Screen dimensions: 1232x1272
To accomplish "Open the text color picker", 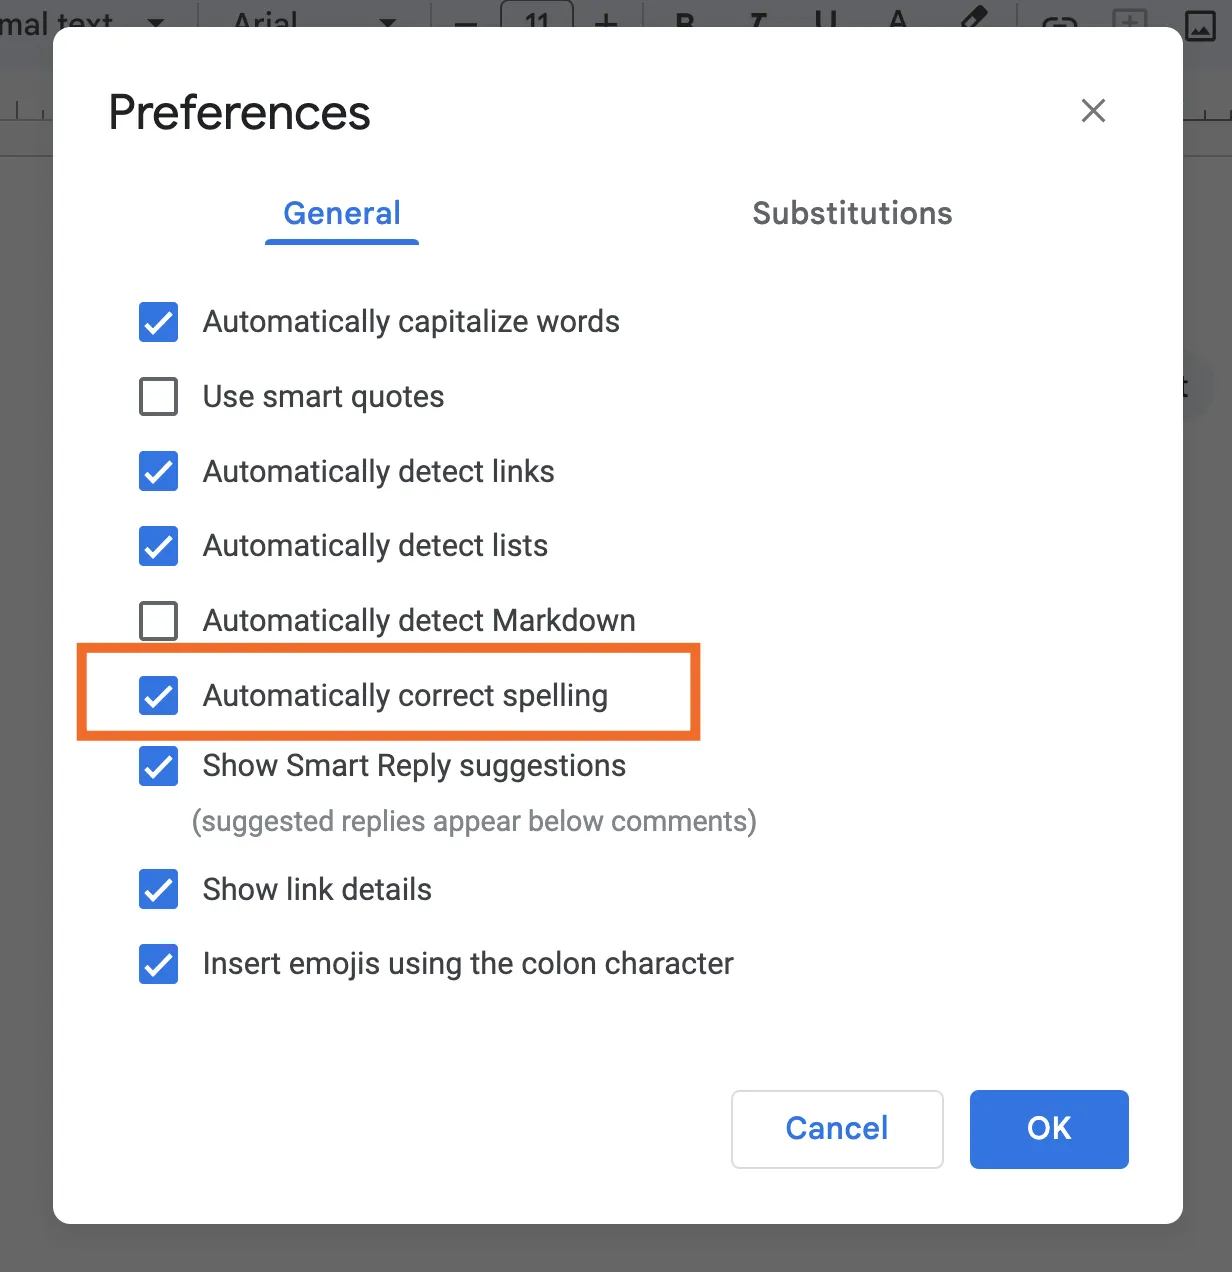I will (x=898, y=19).
